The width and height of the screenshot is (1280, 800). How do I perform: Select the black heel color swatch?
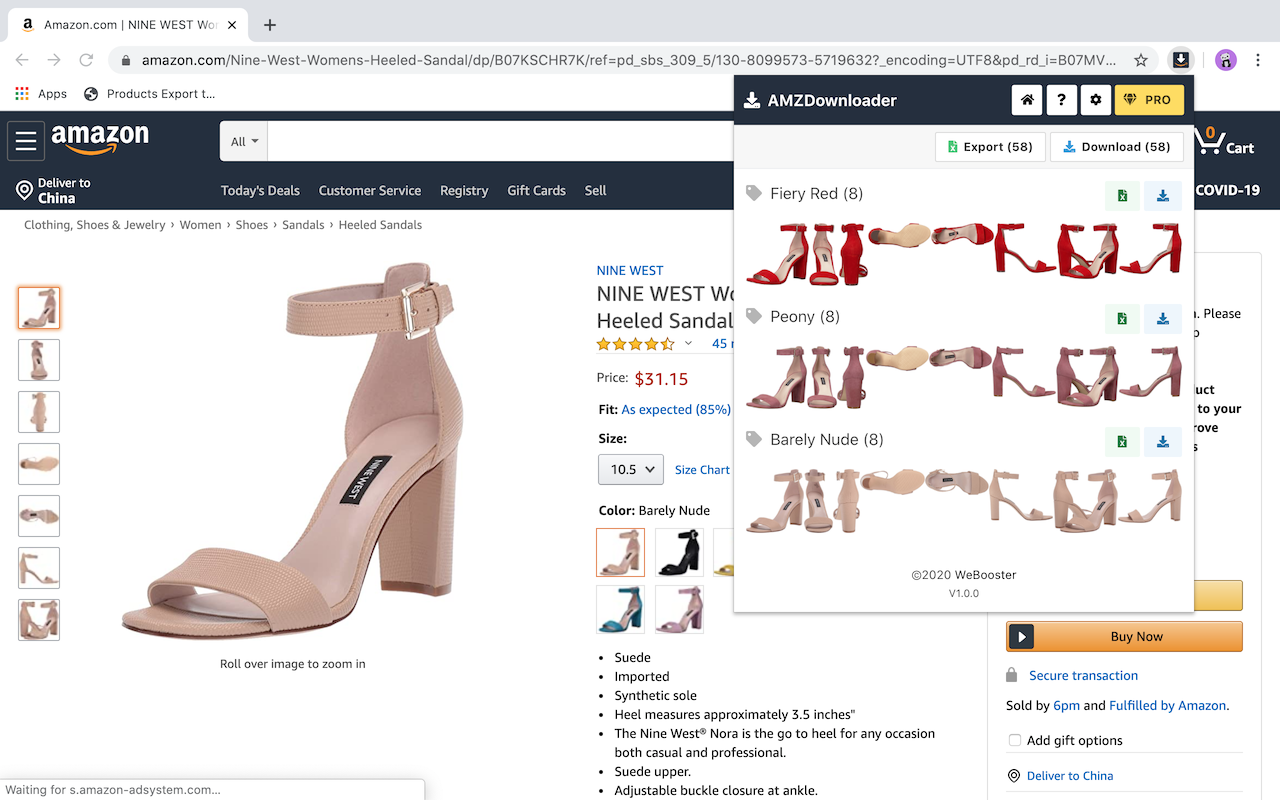679,552
